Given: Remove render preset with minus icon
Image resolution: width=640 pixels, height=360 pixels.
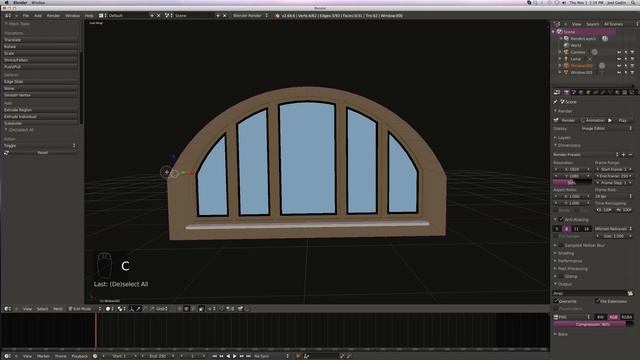Looking at the screenshot, I should (x=630, y=155).
